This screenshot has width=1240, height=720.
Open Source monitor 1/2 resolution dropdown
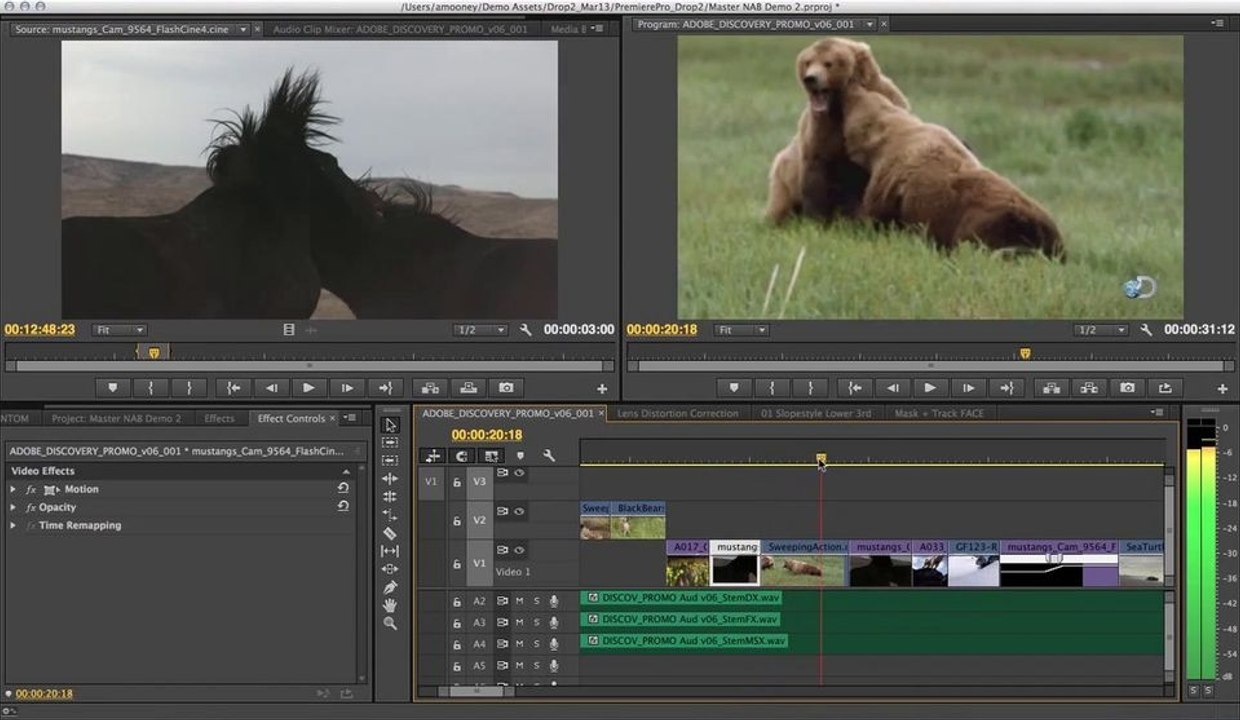[x=482, y=330]
